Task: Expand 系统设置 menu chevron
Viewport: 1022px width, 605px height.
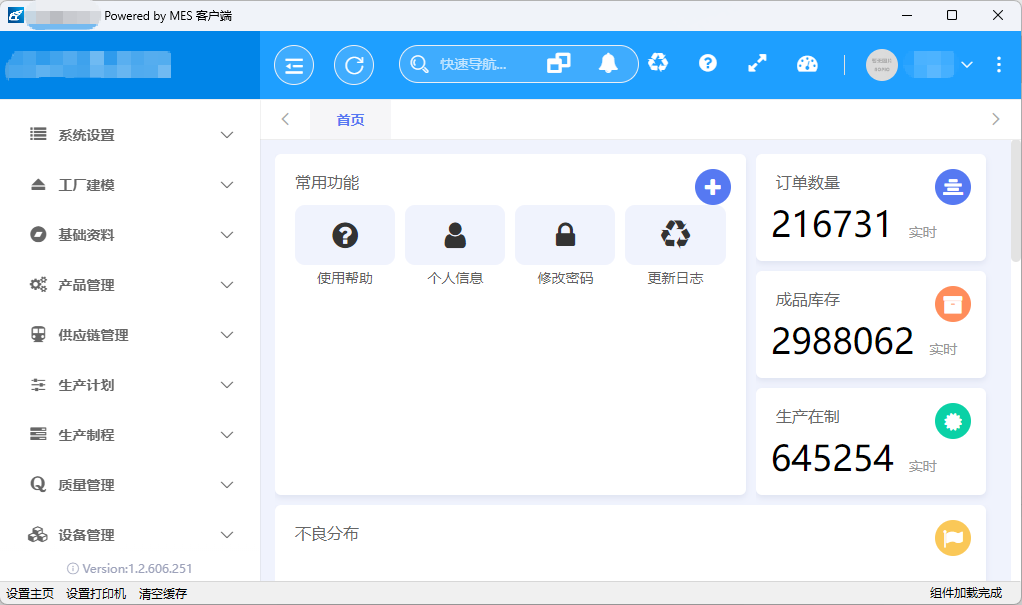Action: click(227, 135)
